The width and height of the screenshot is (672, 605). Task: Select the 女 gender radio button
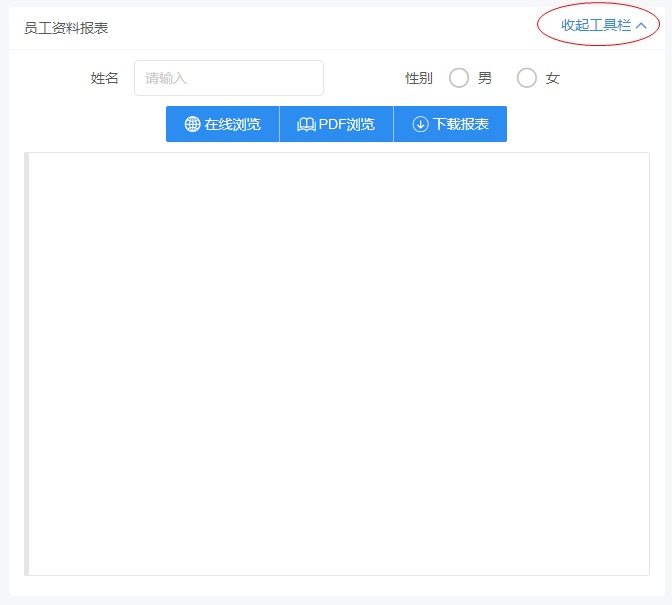pyautogui.click(x=526, y=78)
